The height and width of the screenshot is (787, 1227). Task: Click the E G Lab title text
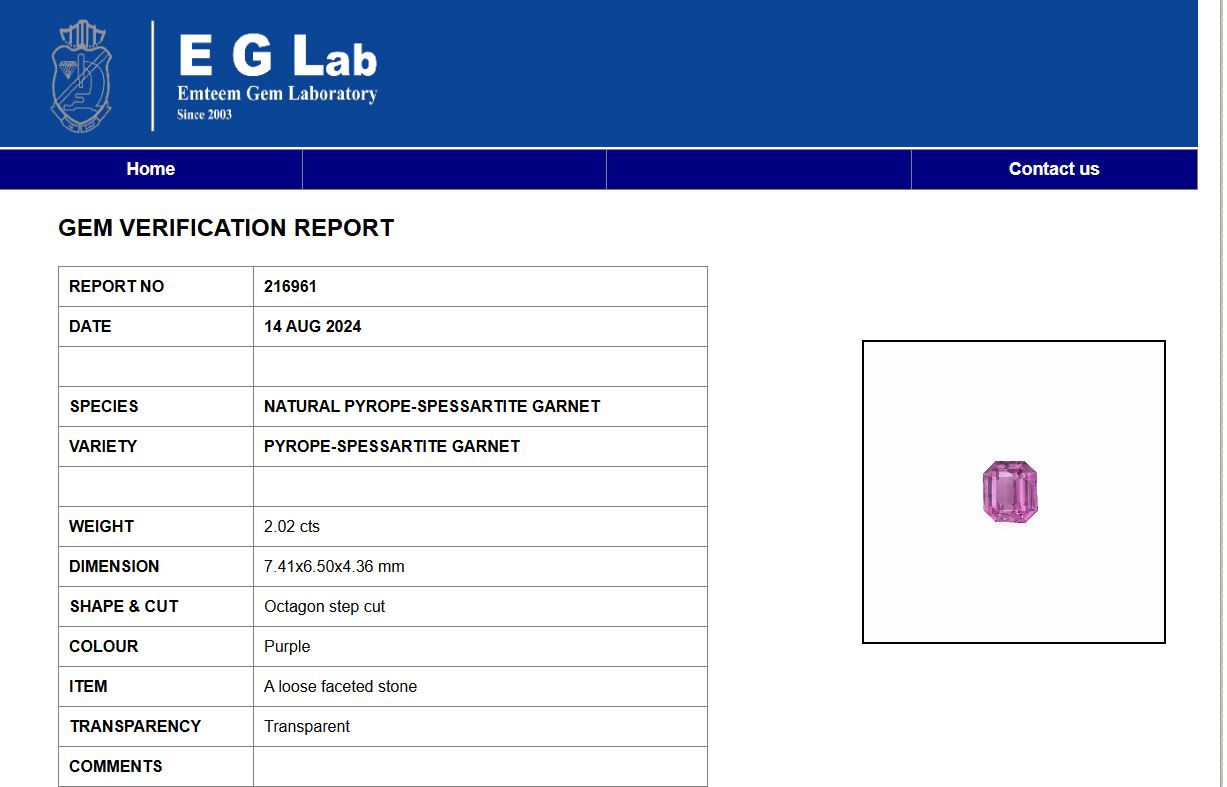(277, 56)
